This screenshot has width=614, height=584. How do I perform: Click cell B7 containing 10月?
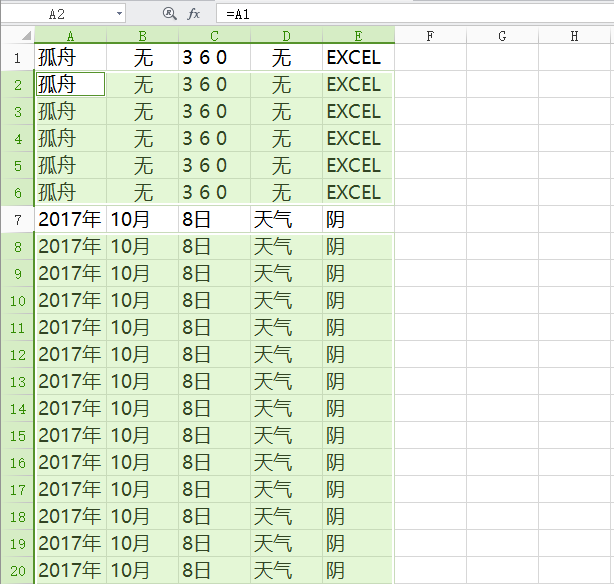(143, 219)
